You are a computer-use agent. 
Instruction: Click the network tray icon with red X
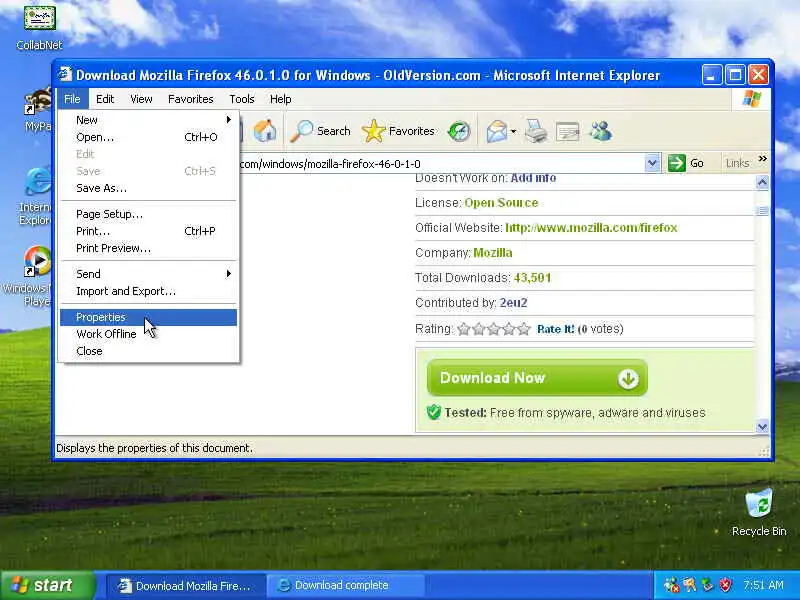click(x=671, y=585)
